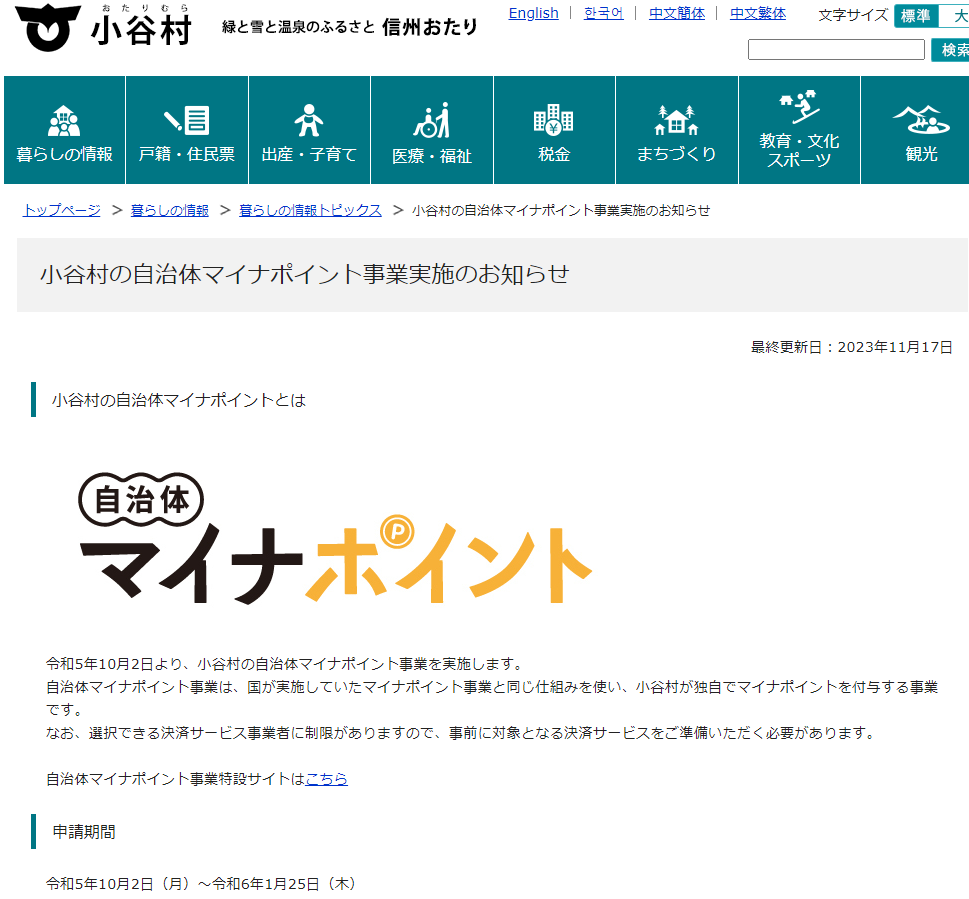This screenshot has width=969, height=899.
Task: Click the 小谷村 site title text
Action: (x=142, y=30)
